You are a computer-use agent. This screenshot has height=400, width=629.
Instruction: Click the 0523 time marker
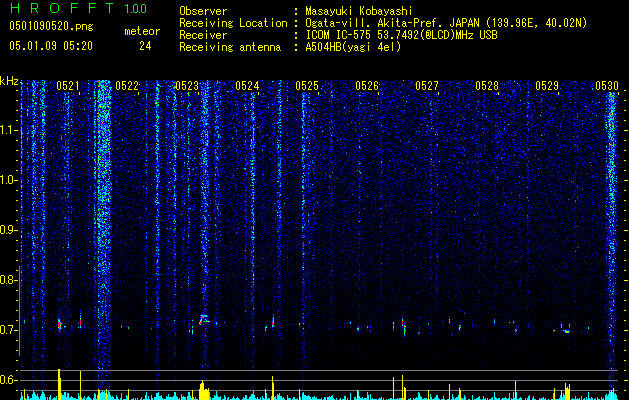(187, 86)
